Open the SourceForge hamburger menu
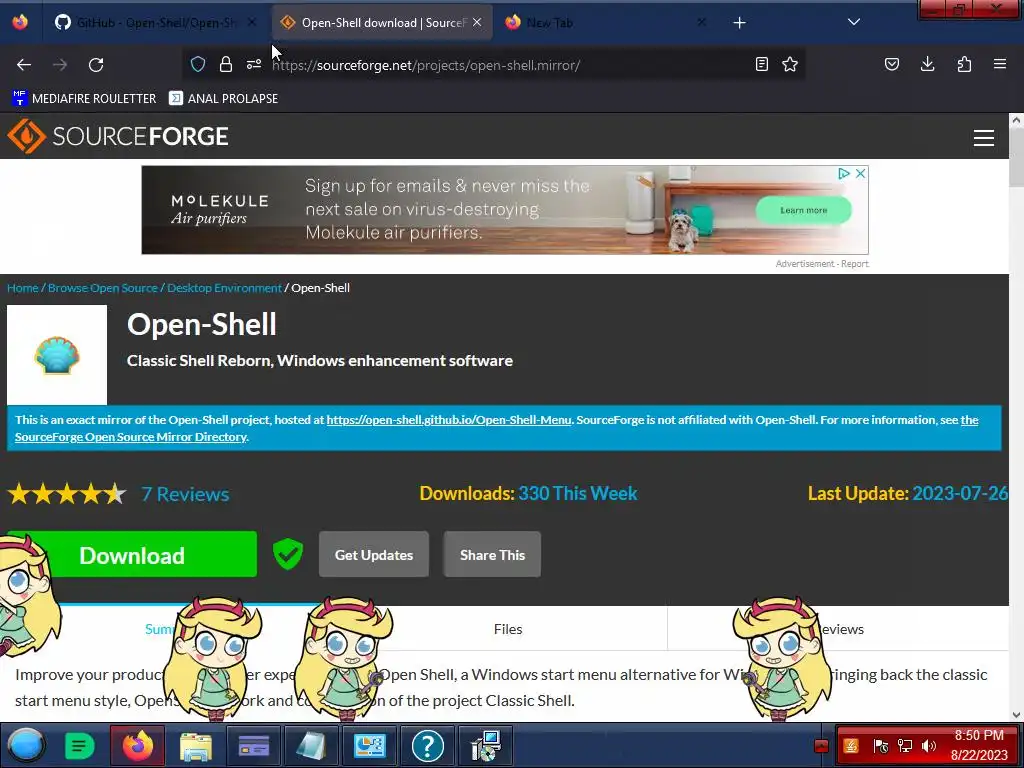This screenshot has height=768, width=1024. pyautogui.click(x=984, y=137)
